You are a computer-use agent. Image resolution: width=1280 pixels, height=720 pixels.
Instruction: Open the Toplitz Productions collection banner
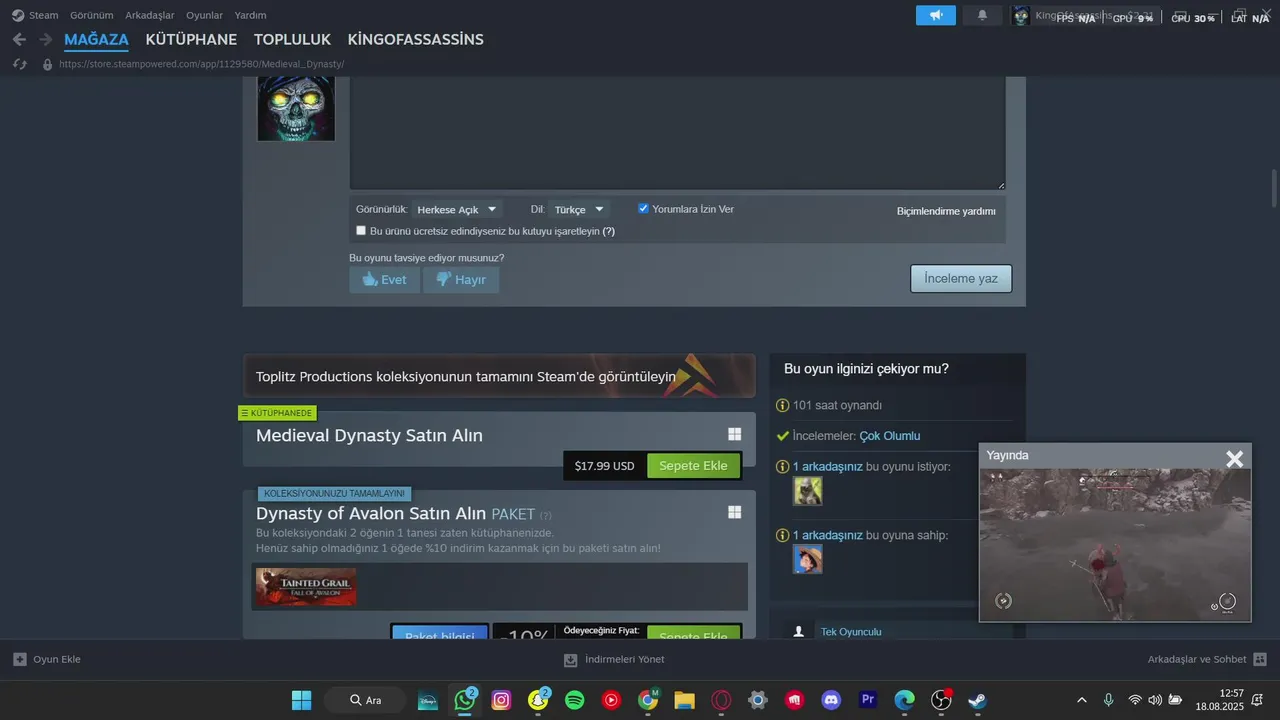(x=499, y=375)
